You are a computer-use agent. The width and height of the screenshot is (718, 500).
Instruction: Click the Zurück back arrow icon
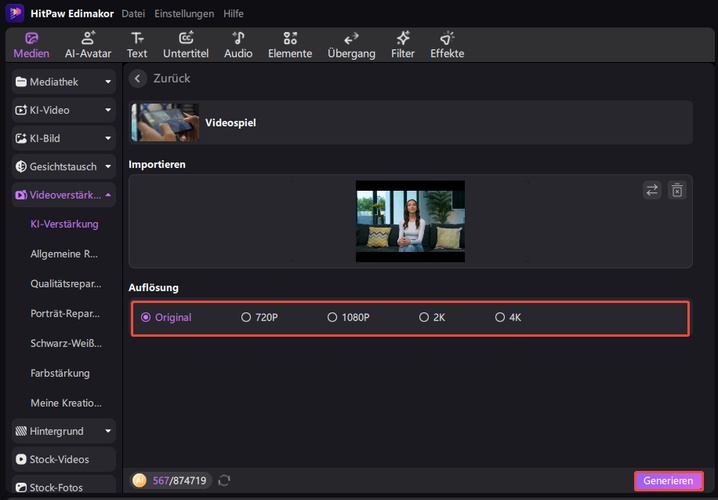tap(137, 78)
